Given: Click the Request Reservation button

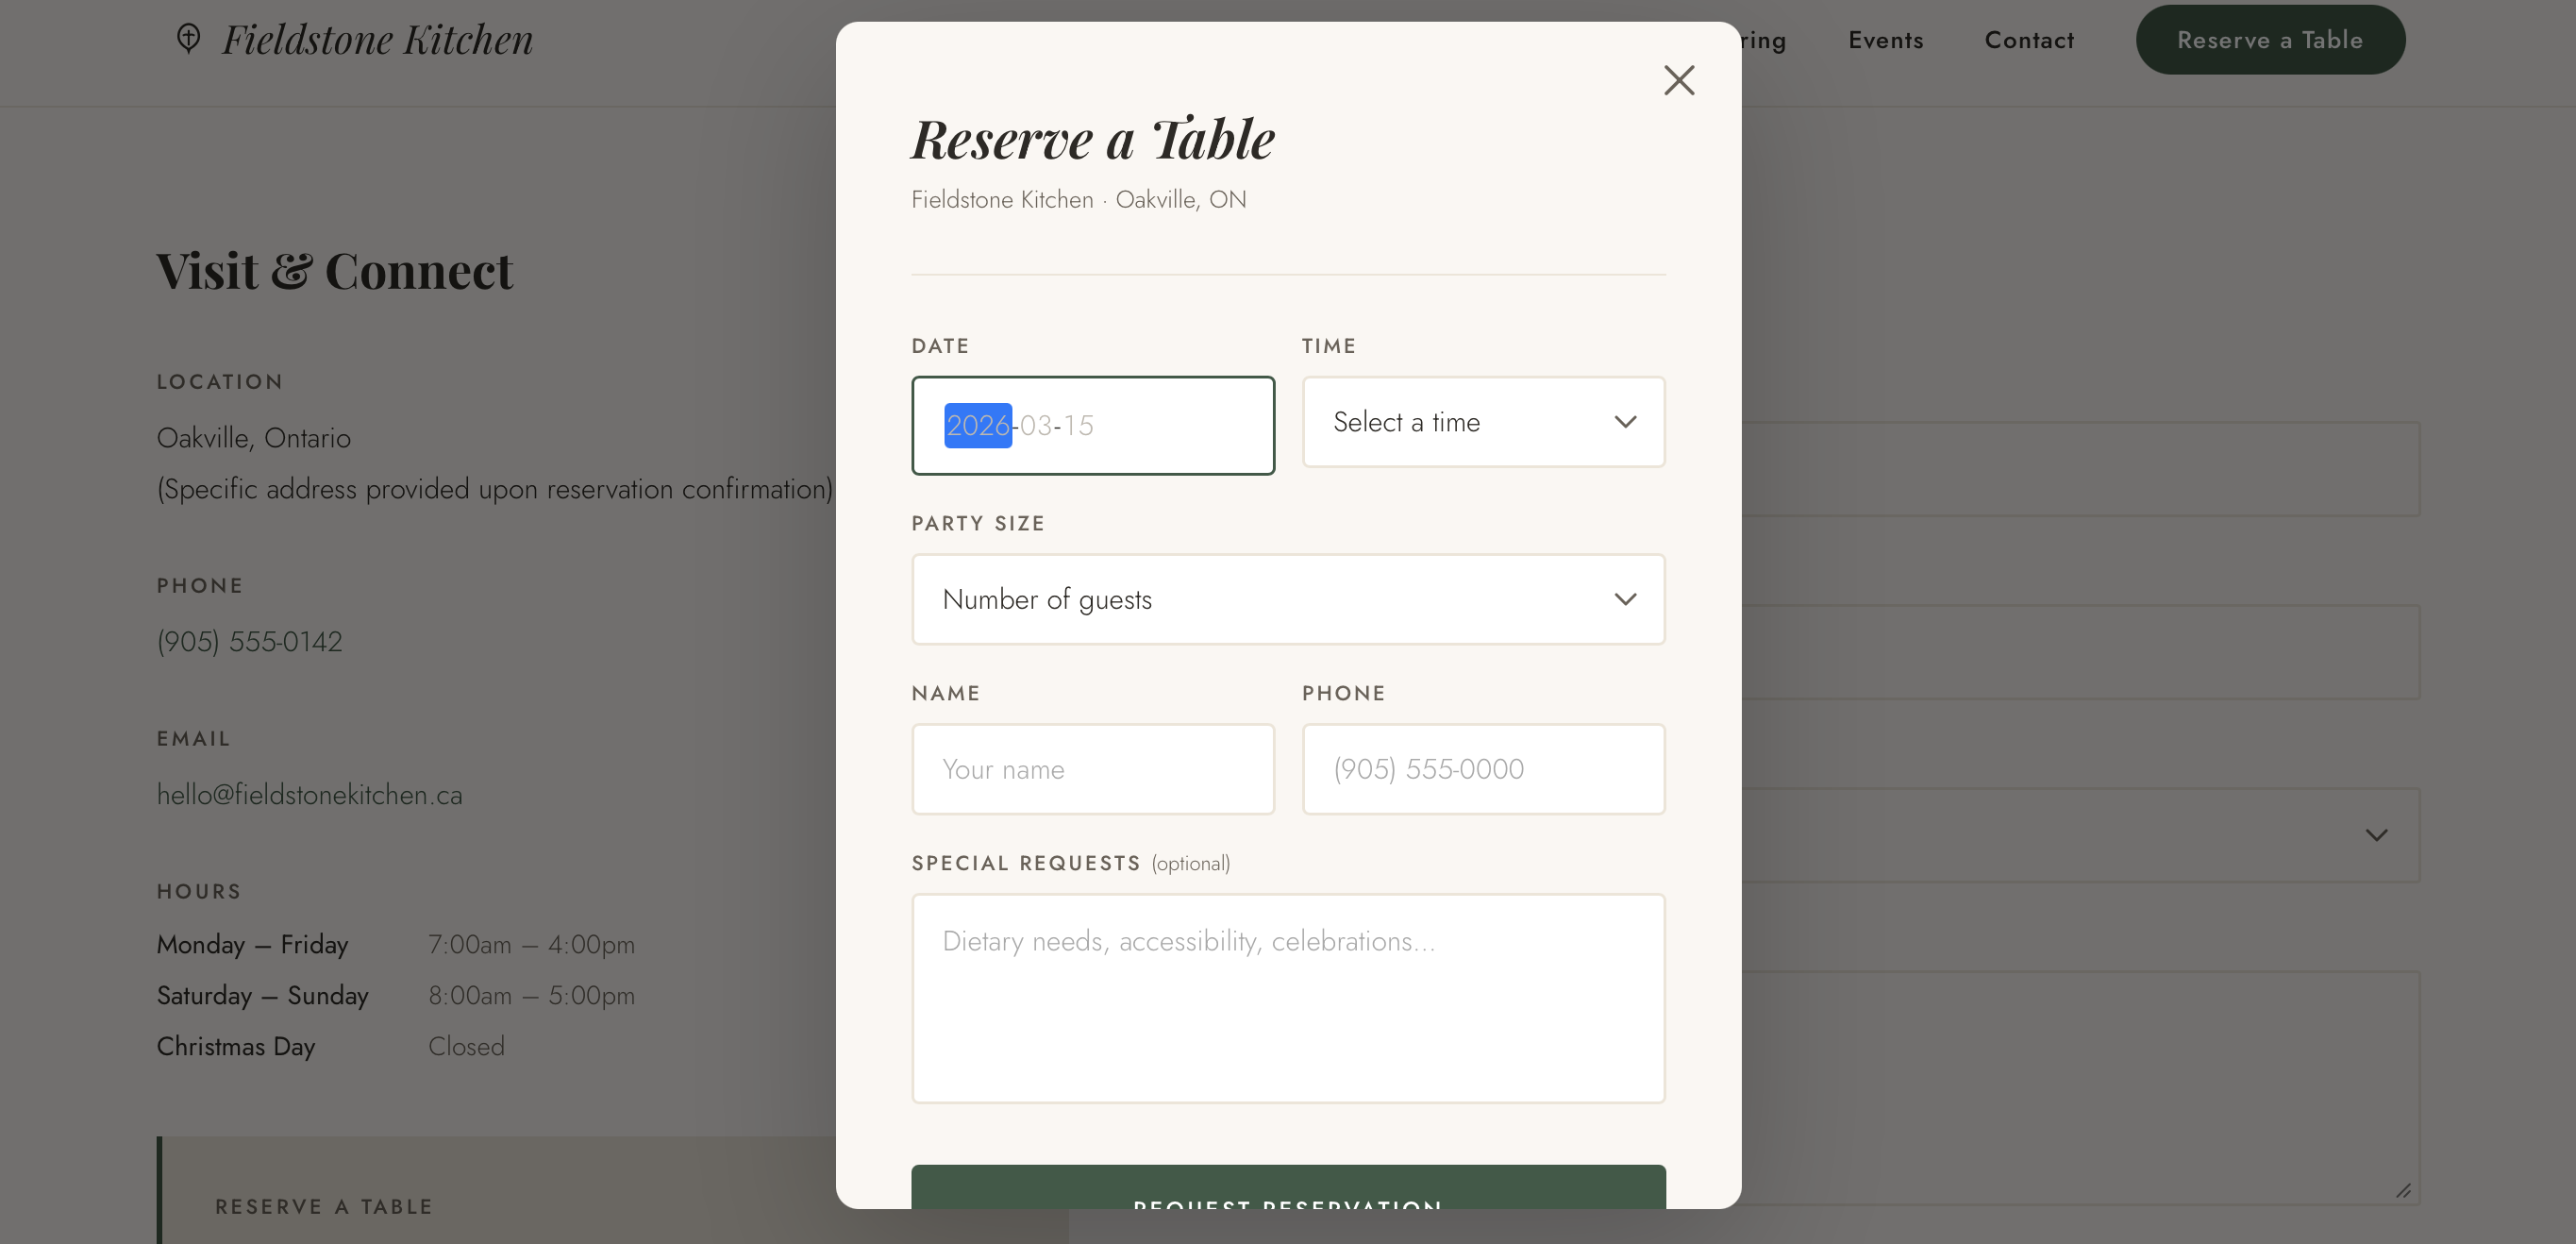Looking at the screenshot, I should (x=1288, y=1205).
